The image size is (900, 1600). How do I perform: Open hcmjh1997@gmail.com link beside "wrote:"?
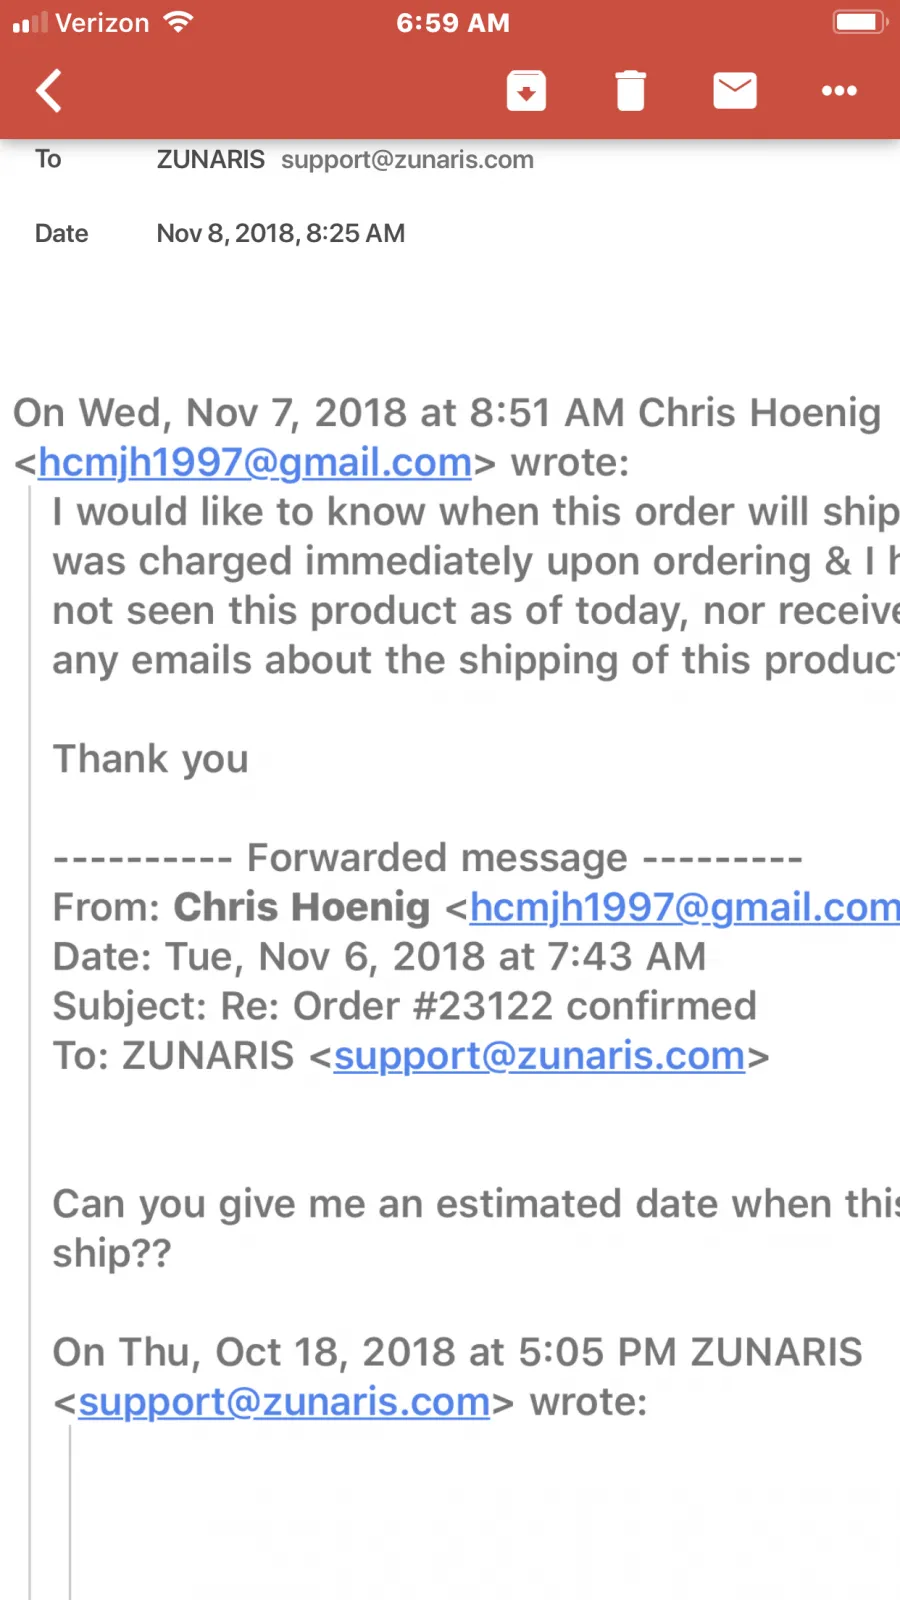pos(255,462)
